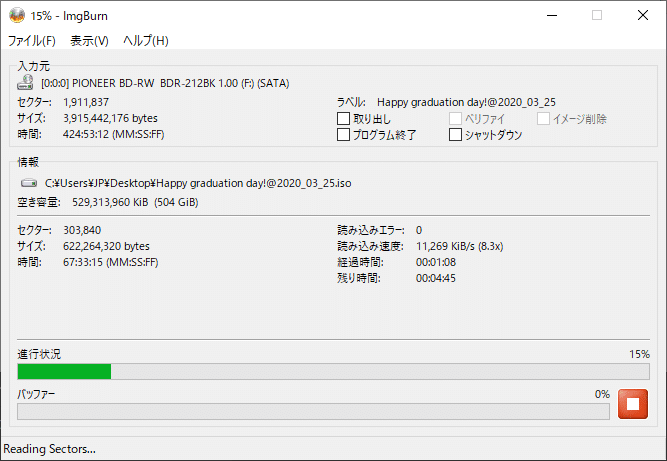
Task: Click the source size 3,915,442,176 bytes
Action: click(x=110, y=118)
